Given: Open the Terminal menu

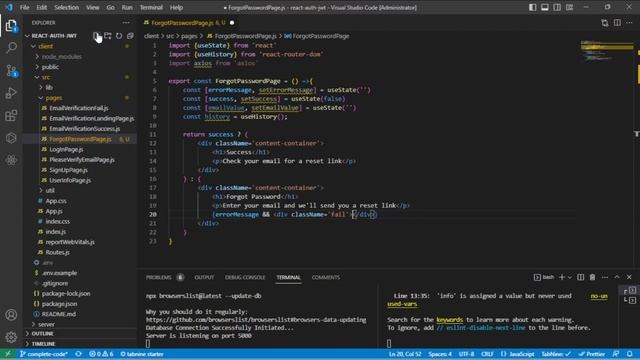Looking at the screenshot, I should (x=151, y=7).
